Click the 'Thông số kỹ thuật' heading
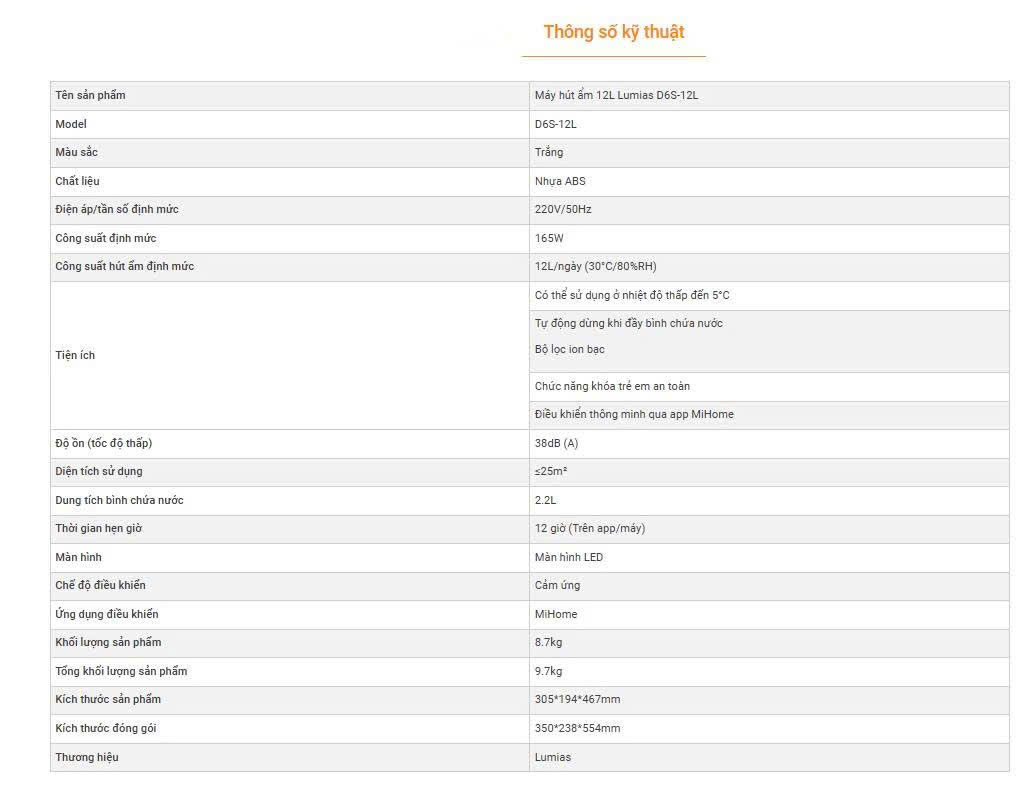This screenshot has height=789, width=1032. tap(613, 32)
